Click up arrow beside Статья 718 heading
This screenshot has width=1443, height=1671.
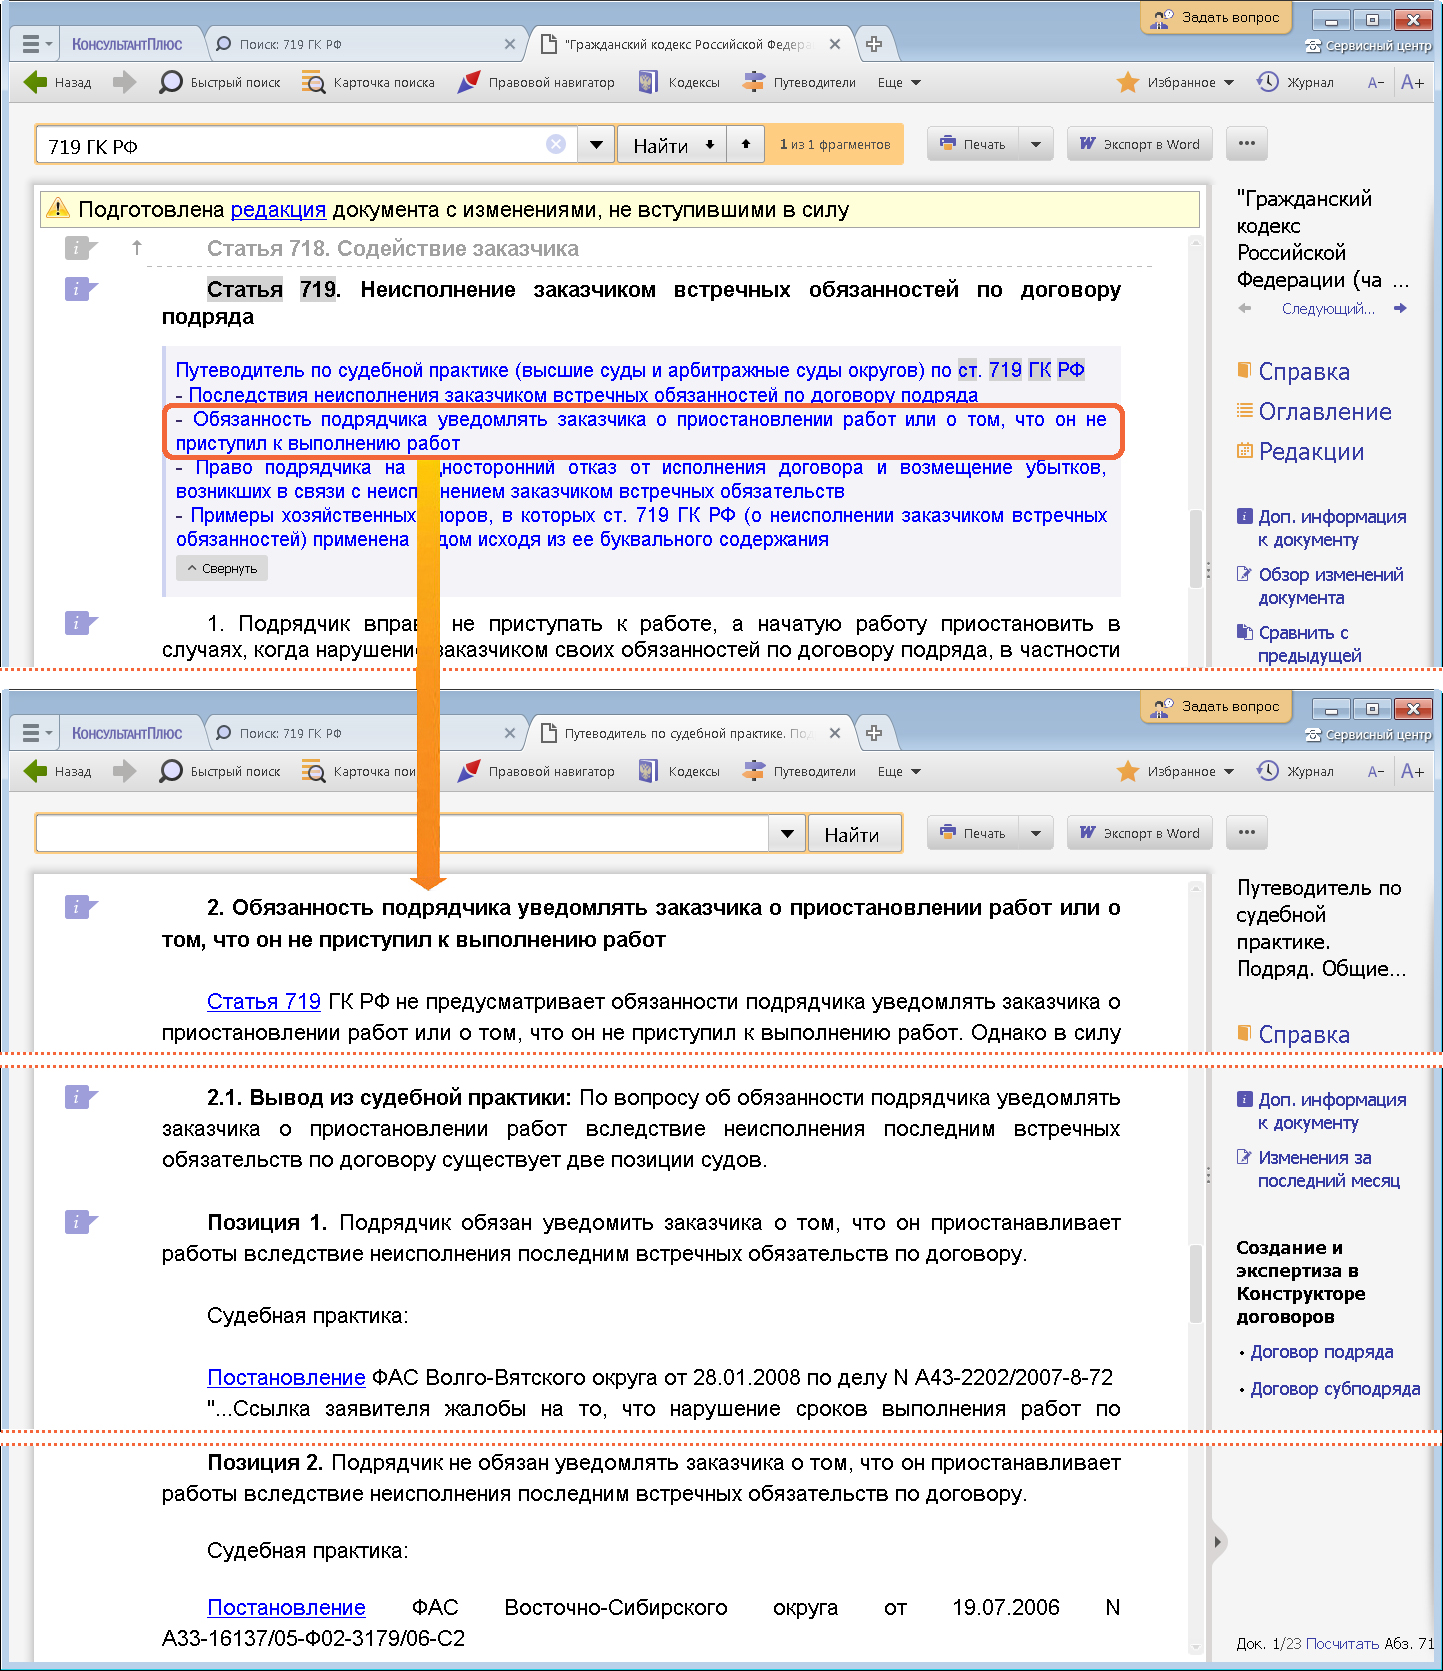point(137,247)
